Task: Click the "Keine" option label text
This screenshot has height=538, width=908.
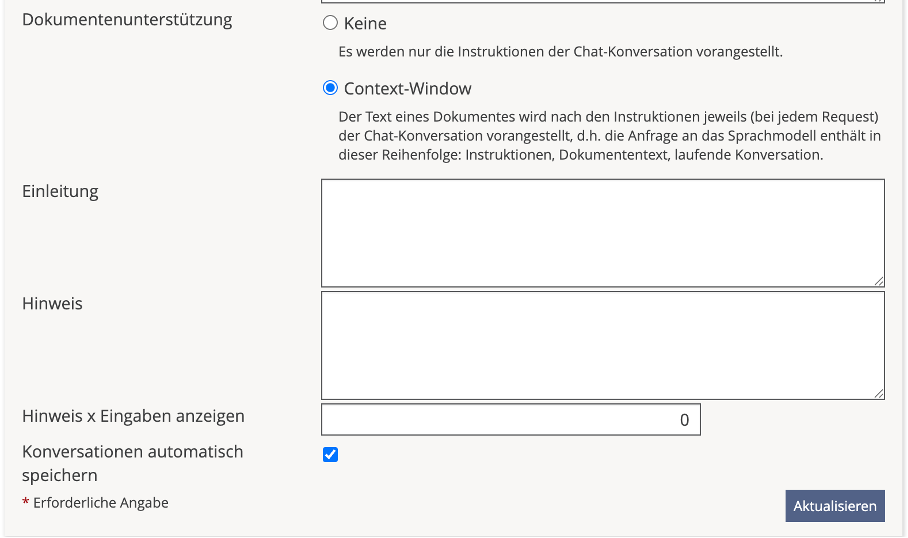Action: [x=365, y=23]
